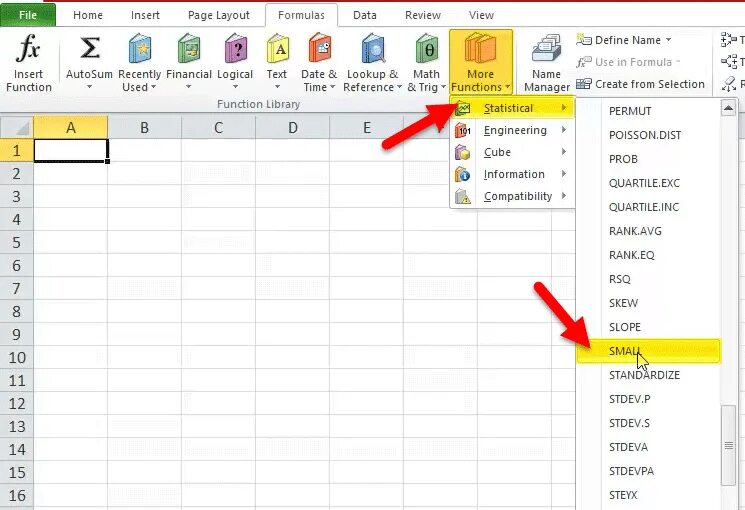Open the File tab

tap(28, 15)
